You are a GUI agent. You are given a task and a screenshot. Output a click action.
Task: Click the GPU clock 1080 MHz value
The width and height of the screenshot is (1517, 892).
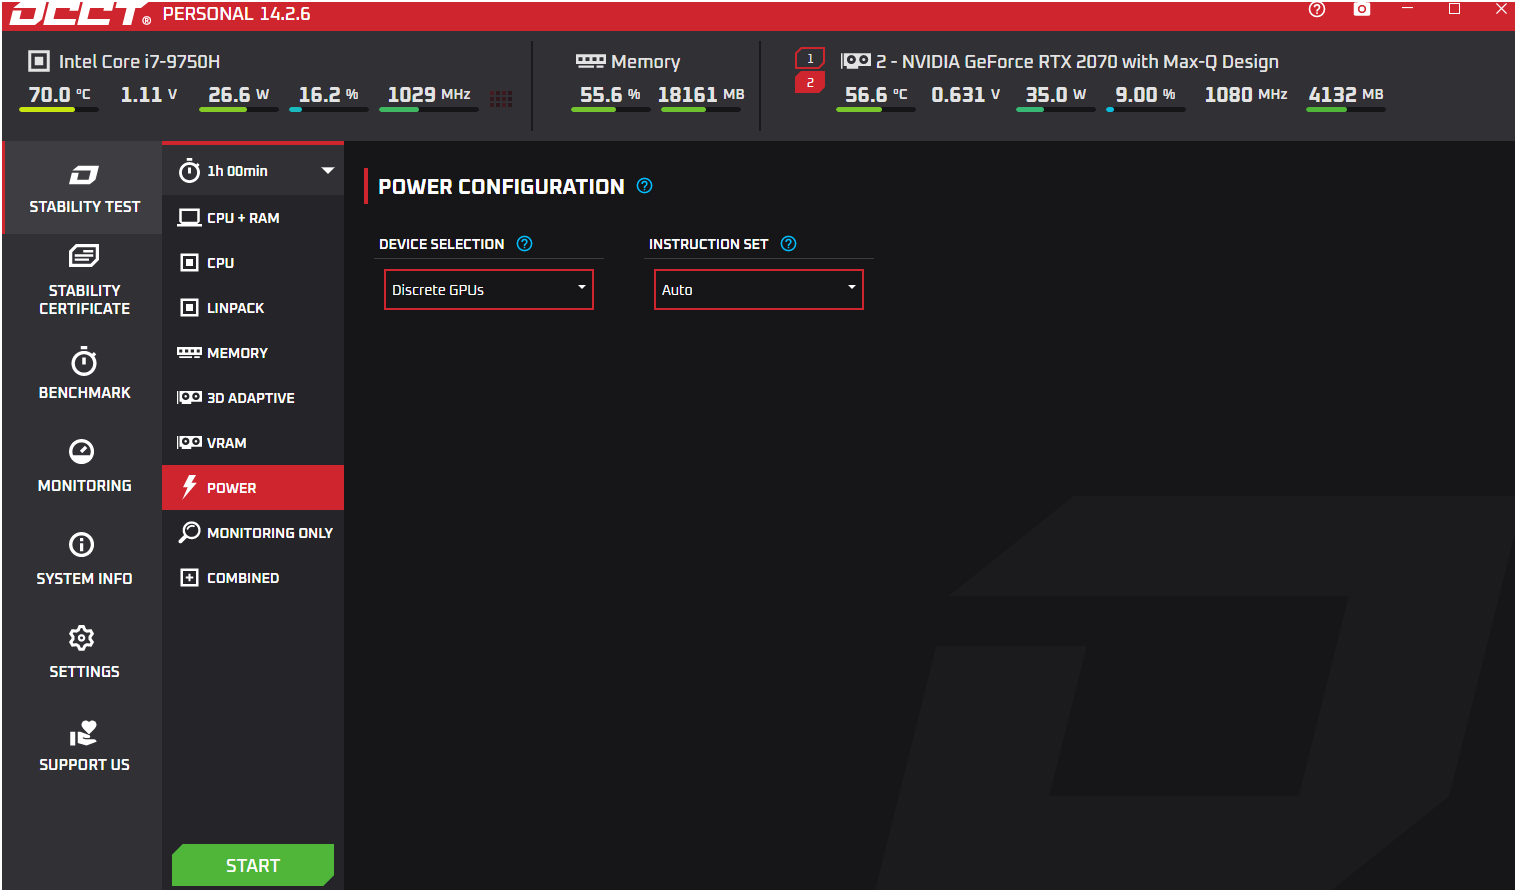[x=1246, y=94]
